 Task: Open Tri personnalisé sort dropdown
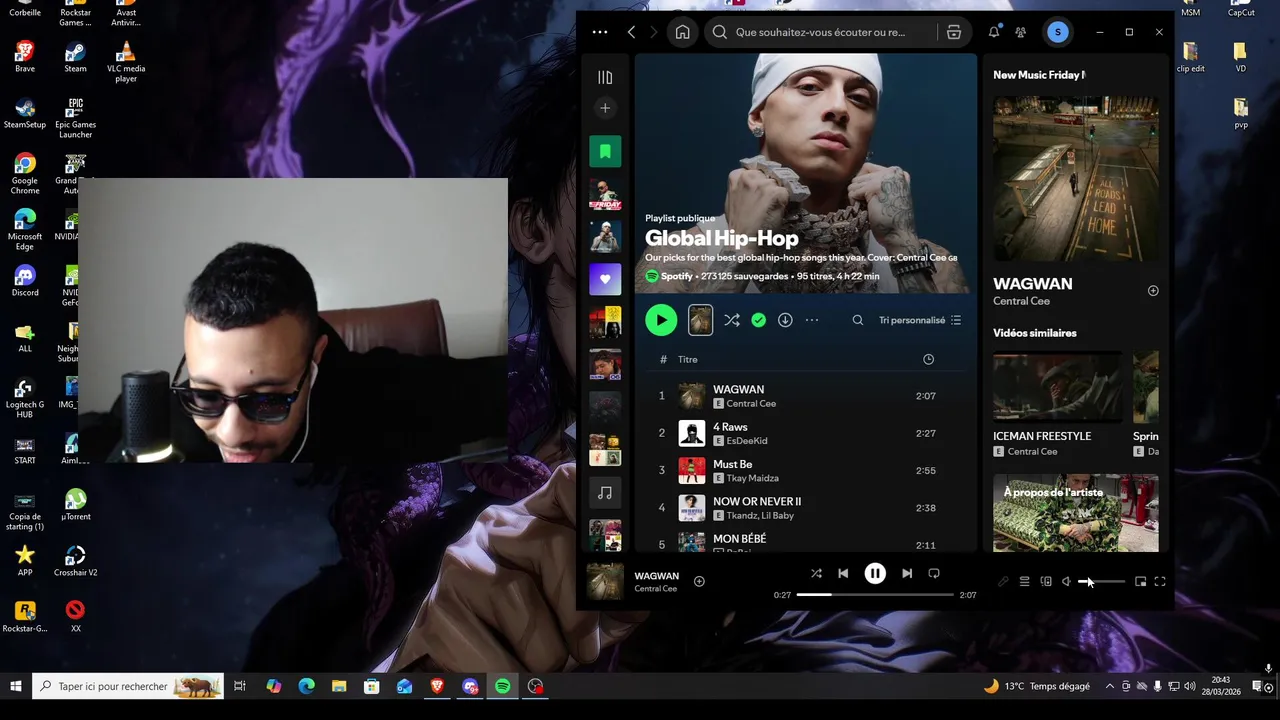(x=920, y=320)
